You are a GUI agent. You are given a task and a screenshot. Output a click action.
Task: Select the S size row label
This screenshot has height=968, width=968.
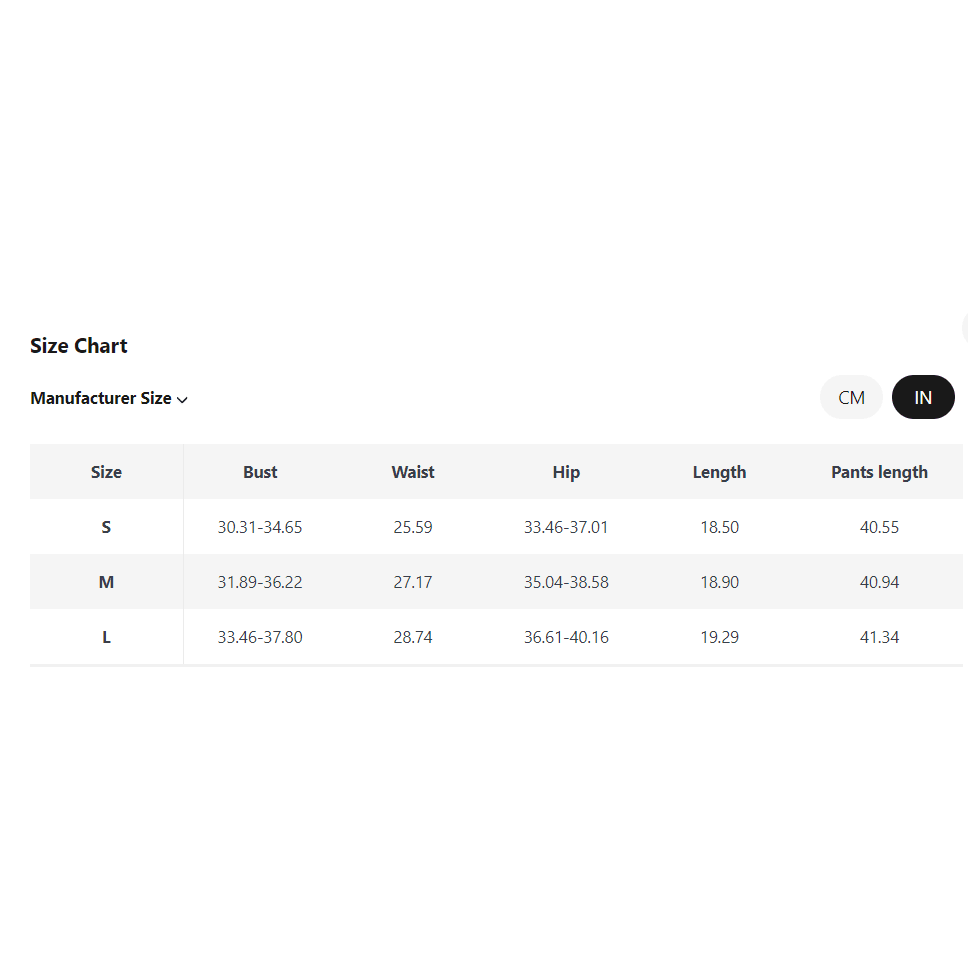tap(106, 527)
